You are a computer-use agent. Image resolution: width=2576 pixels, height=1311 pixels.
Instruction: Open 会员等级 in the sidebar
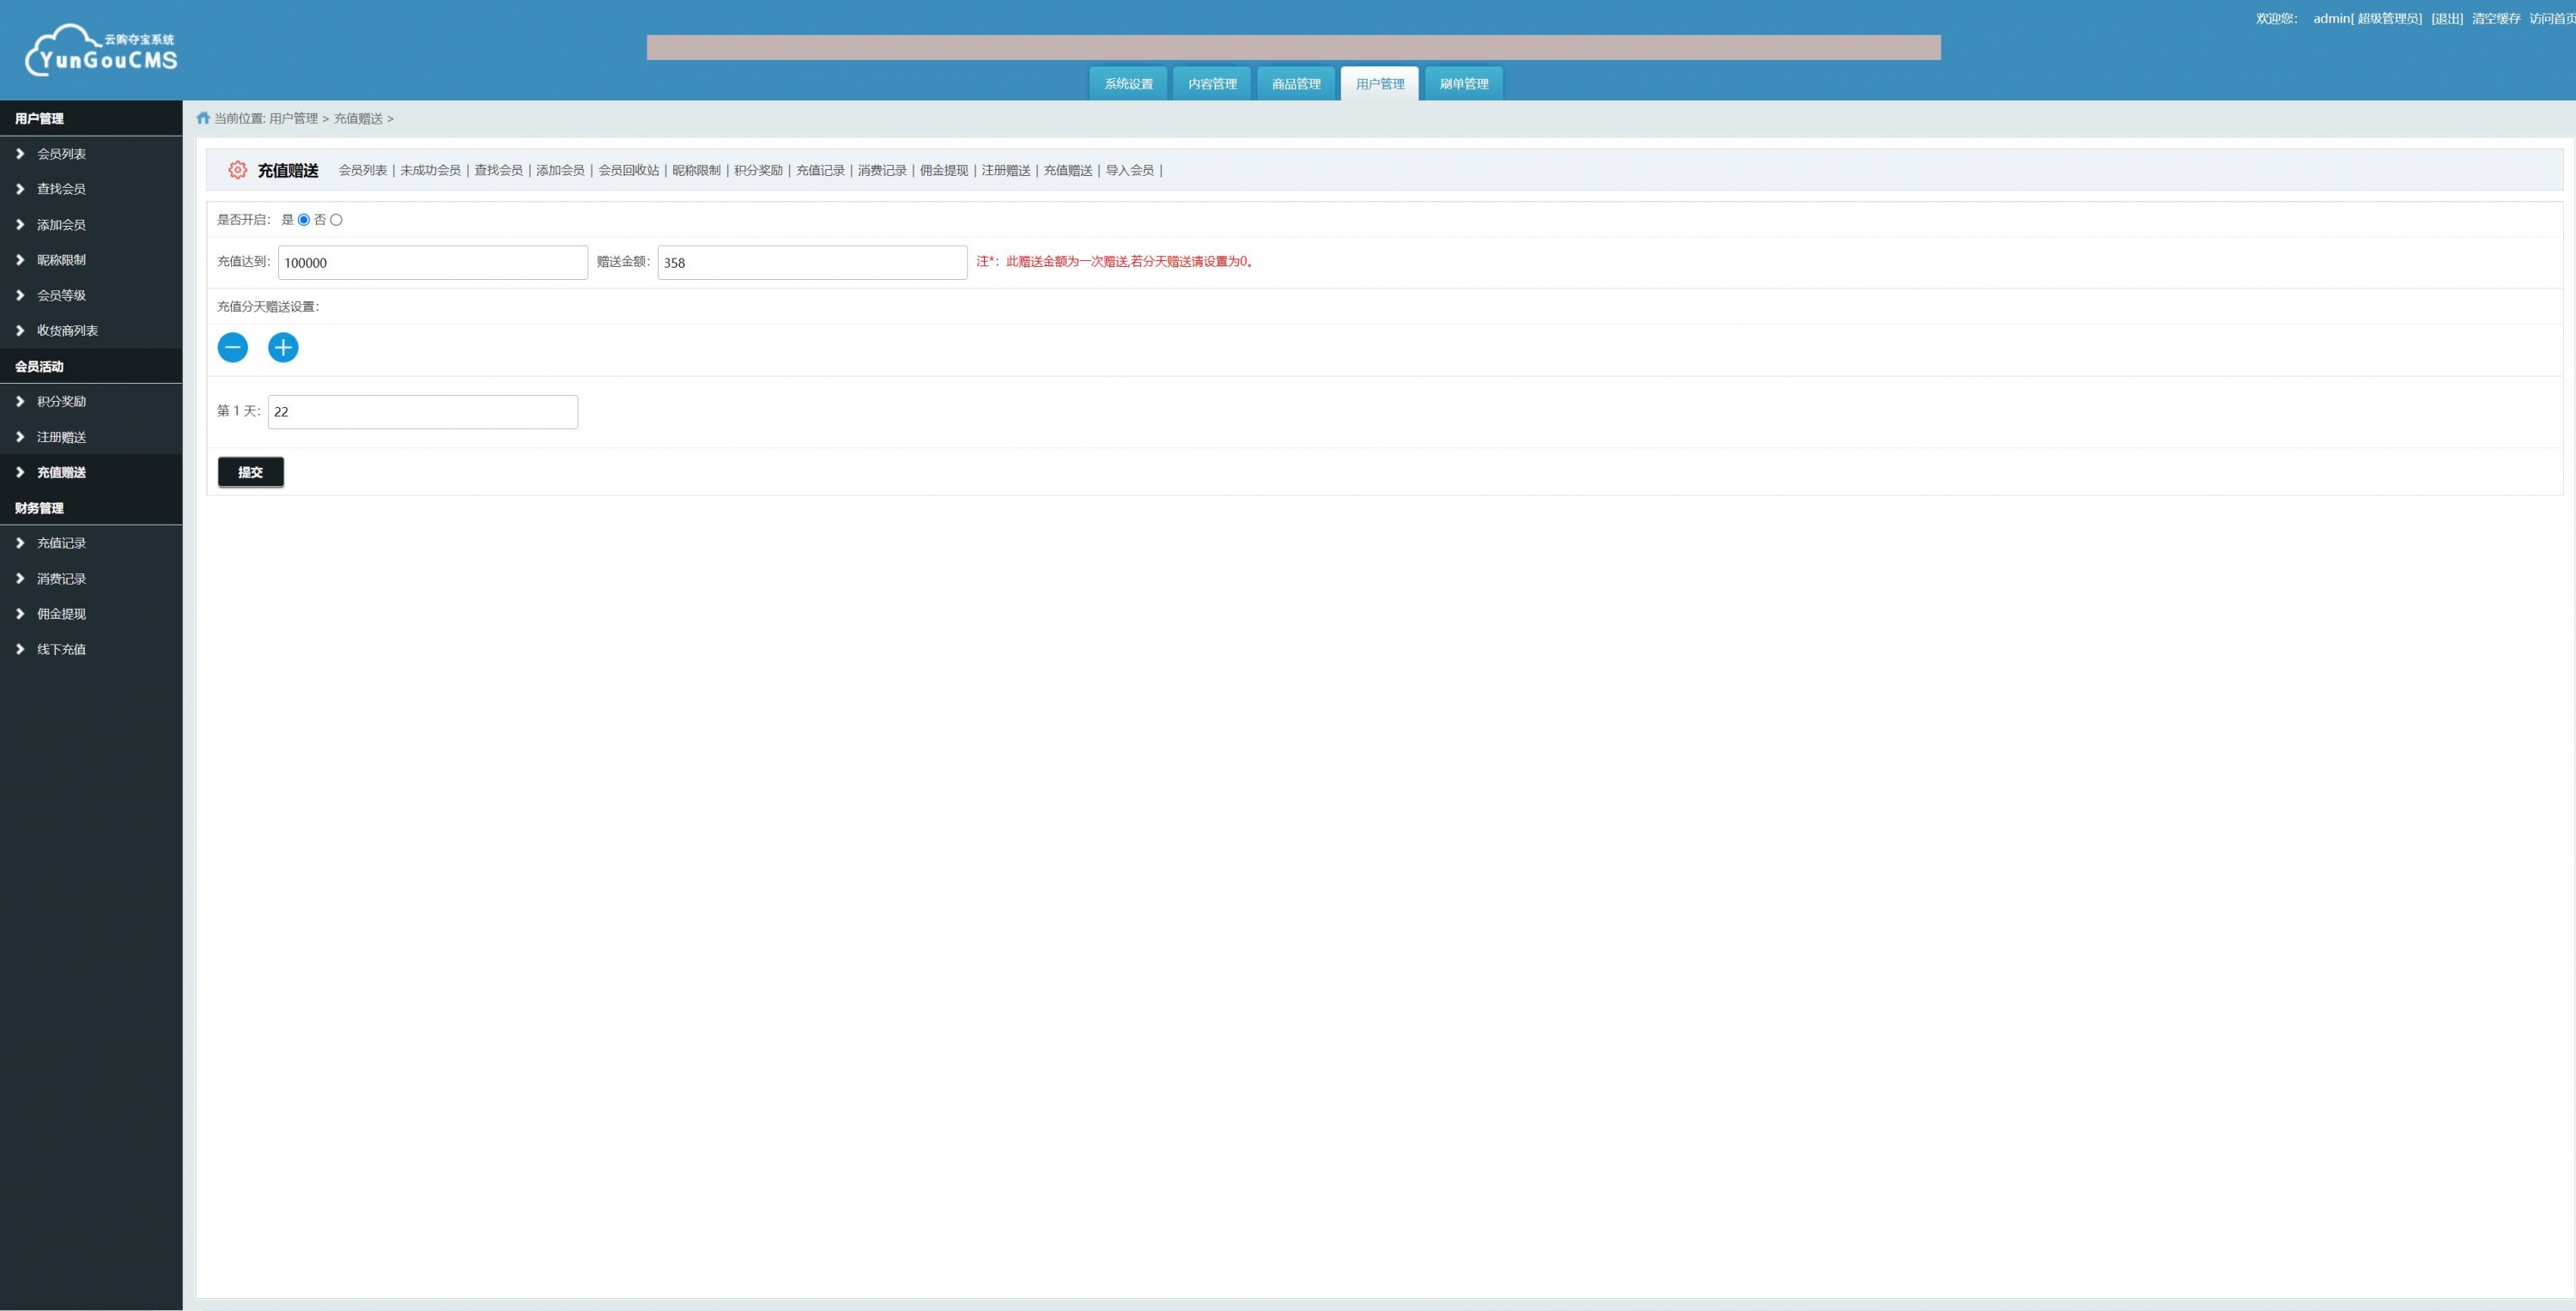(61, 295)
